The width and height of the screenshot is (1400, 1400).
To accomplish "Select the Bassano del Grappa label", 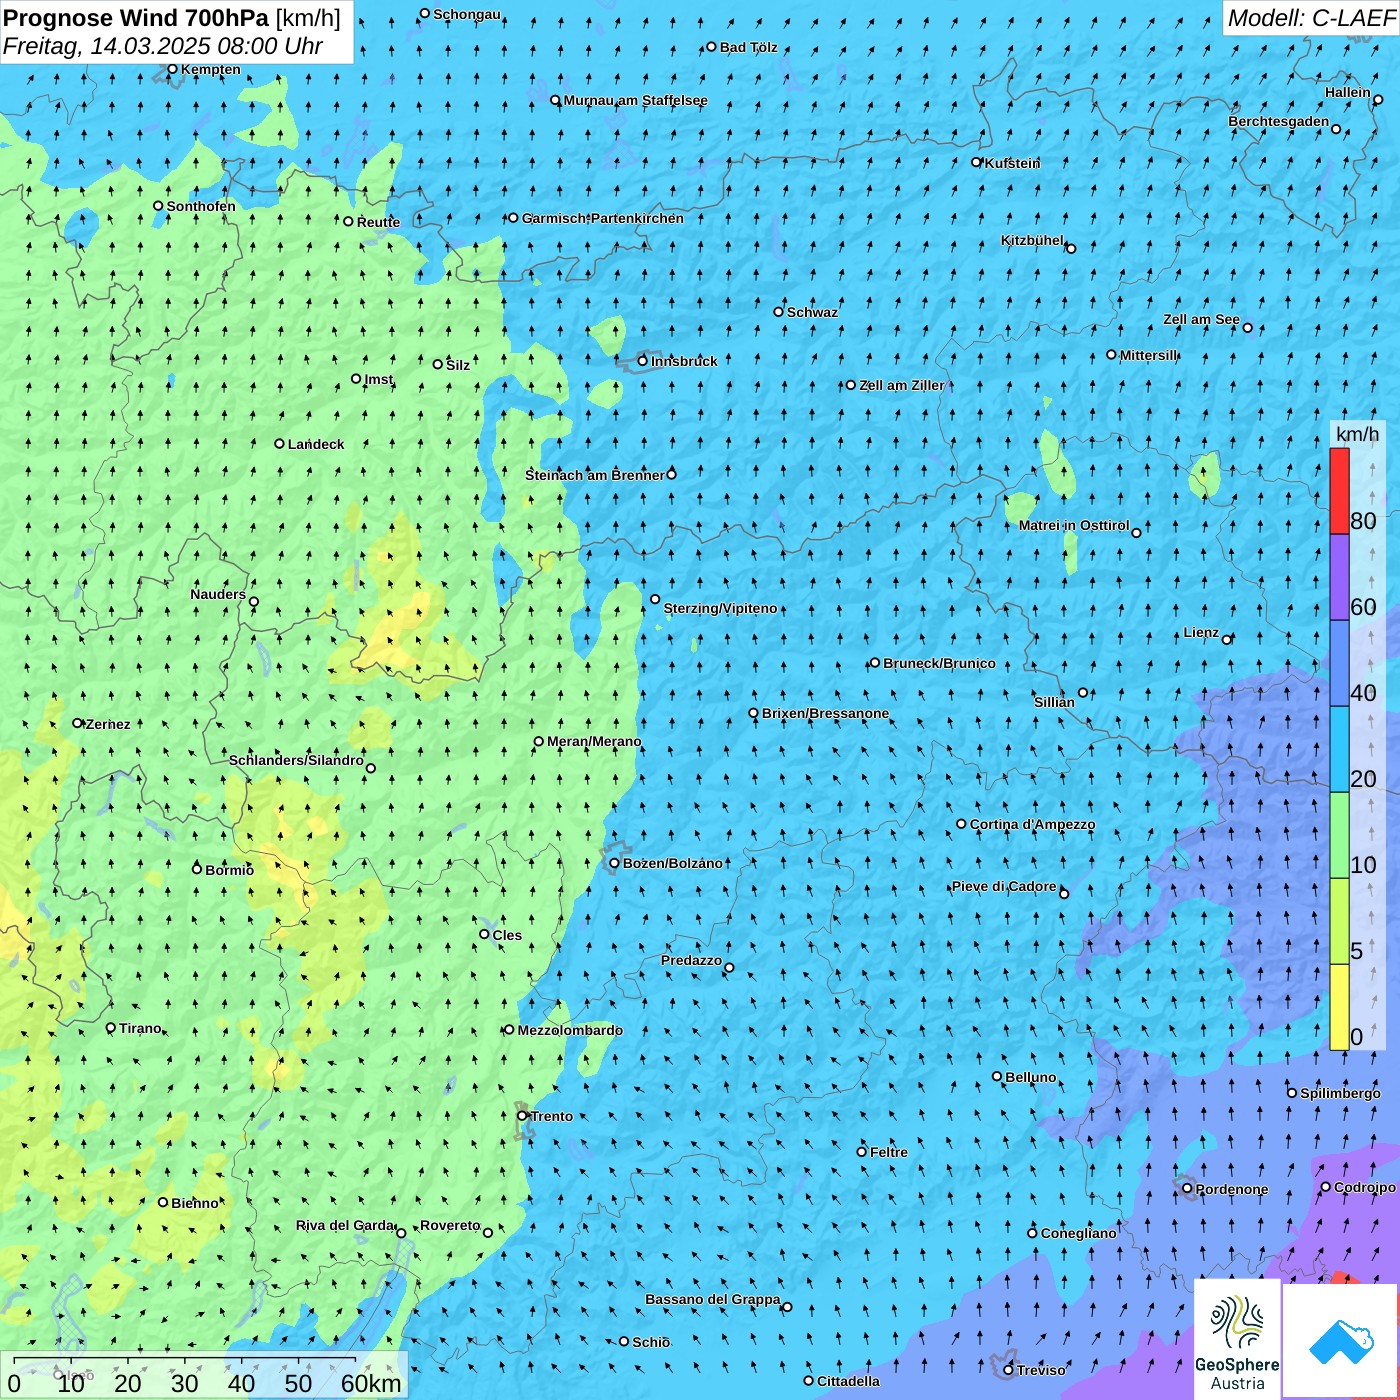I will click(712, 1299).
